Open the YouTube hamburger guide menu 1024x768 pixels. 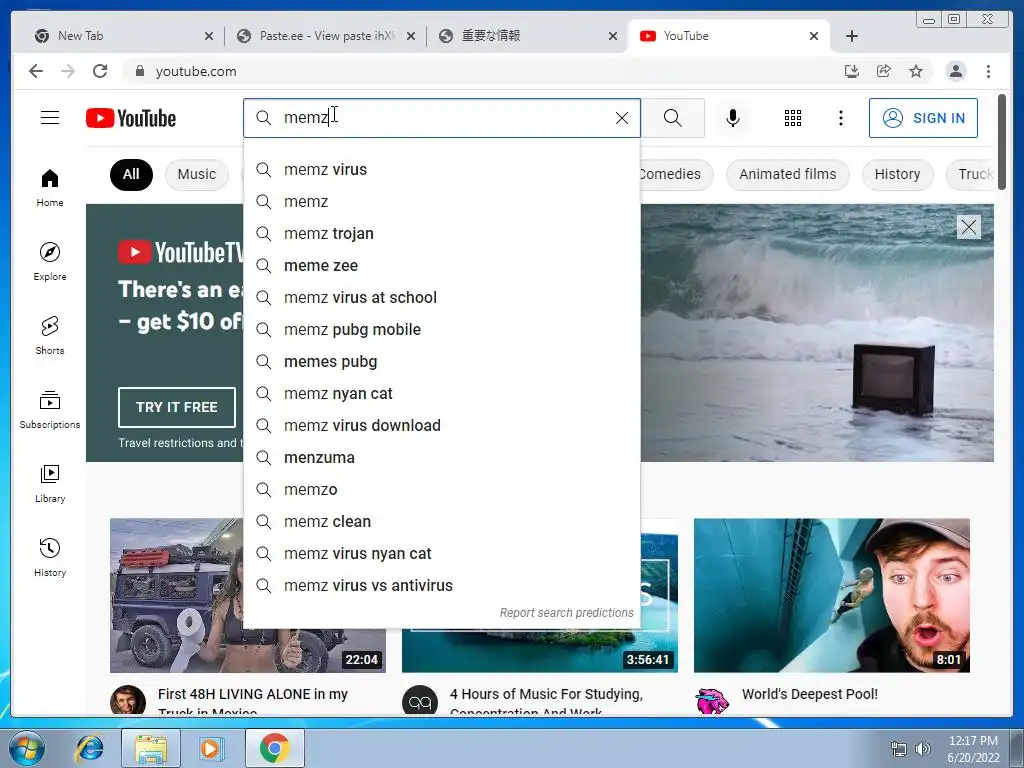(x=50, y=118)
